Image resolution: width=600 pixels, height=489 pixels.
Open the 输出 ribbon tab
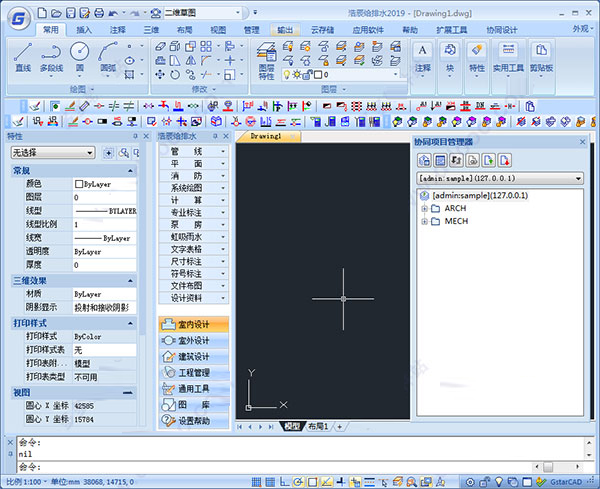(x=285, y=30)
